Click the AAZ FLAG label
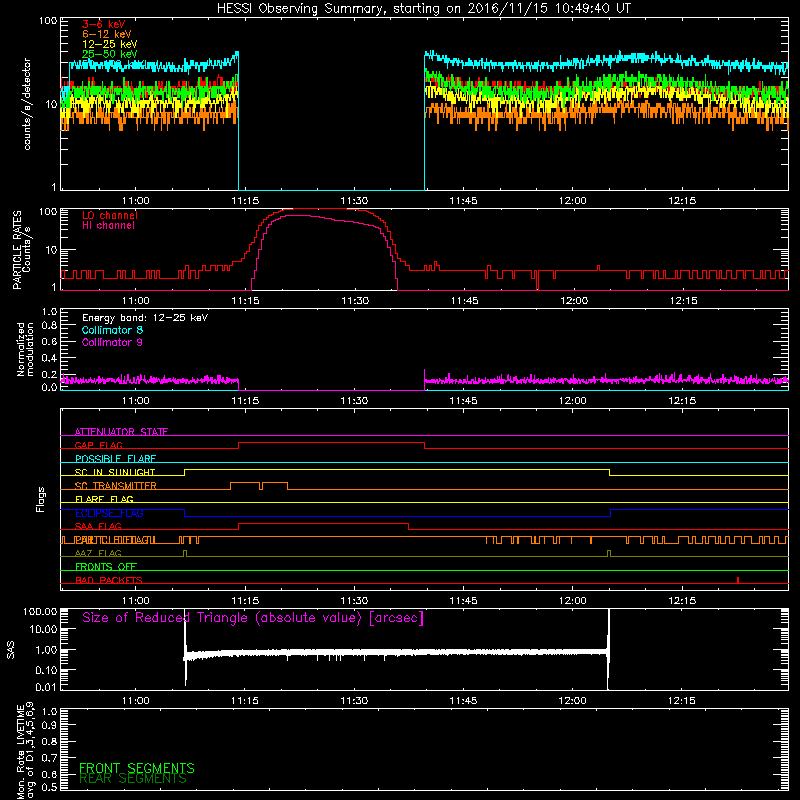This screenshot has height=800, width=800. coord(98,553)
